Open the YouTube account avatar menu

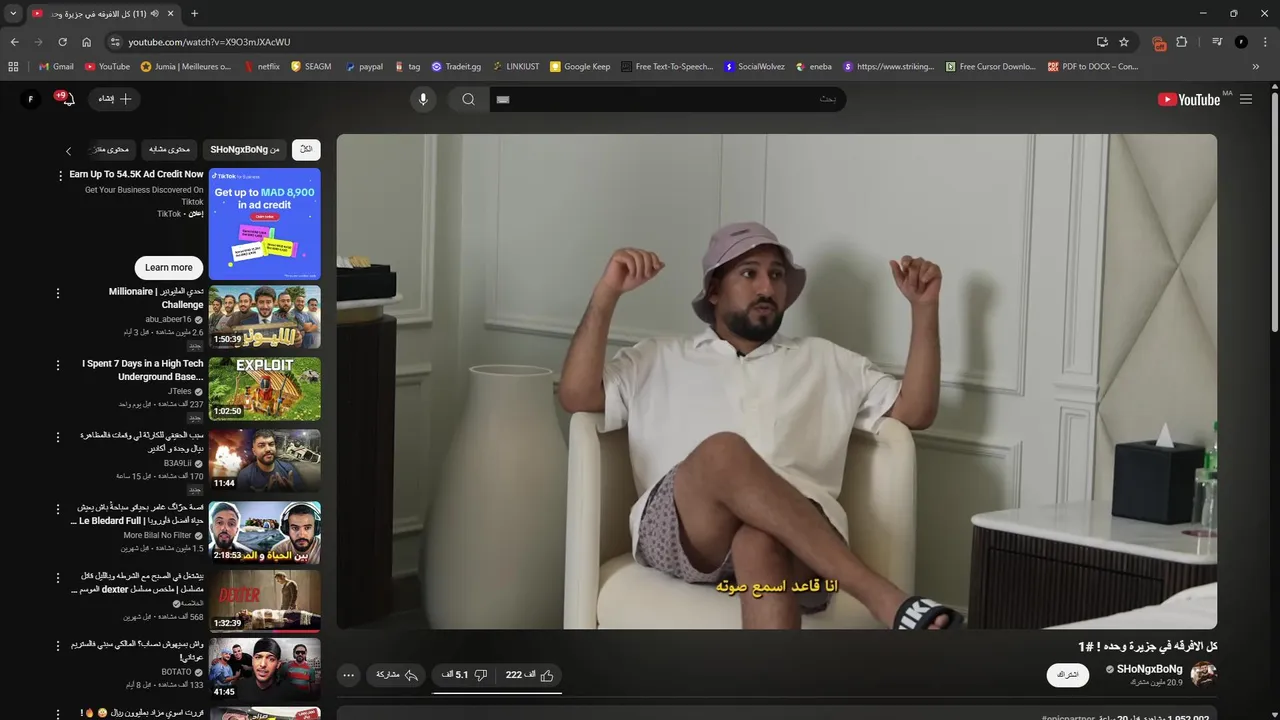click(x=31, y=99)
